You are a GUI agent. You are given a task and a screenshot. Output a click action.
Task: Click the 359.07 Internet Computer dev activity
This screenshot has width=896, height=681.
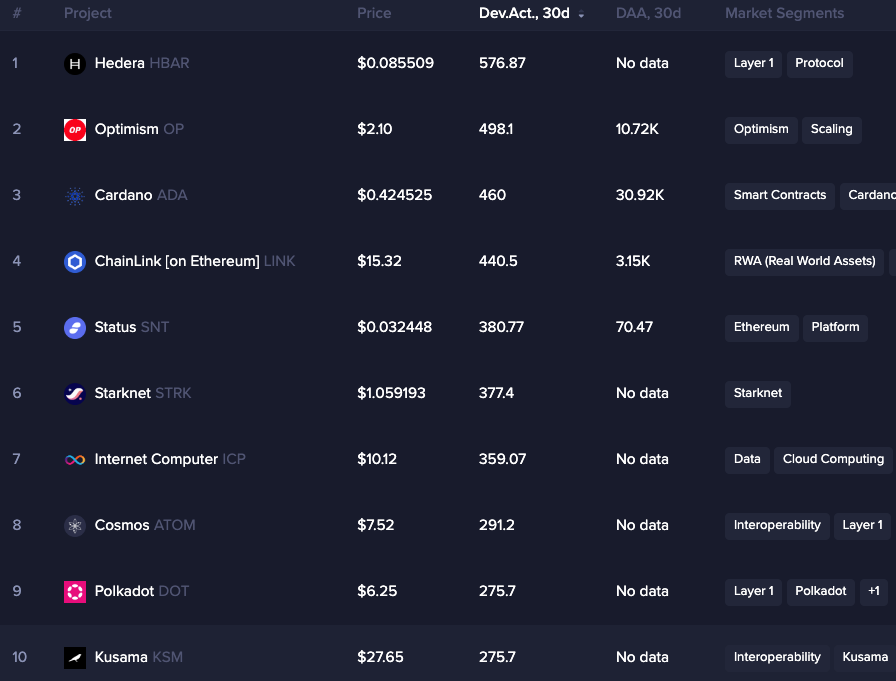point(502,459)
